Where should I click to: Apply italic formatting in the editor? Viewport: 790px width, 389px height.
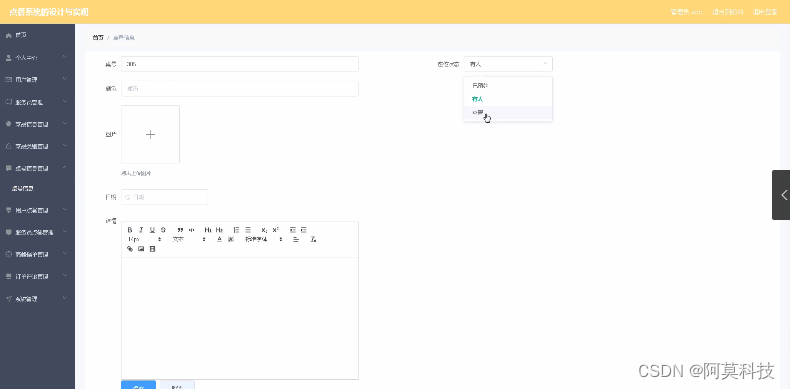[141, 230]
